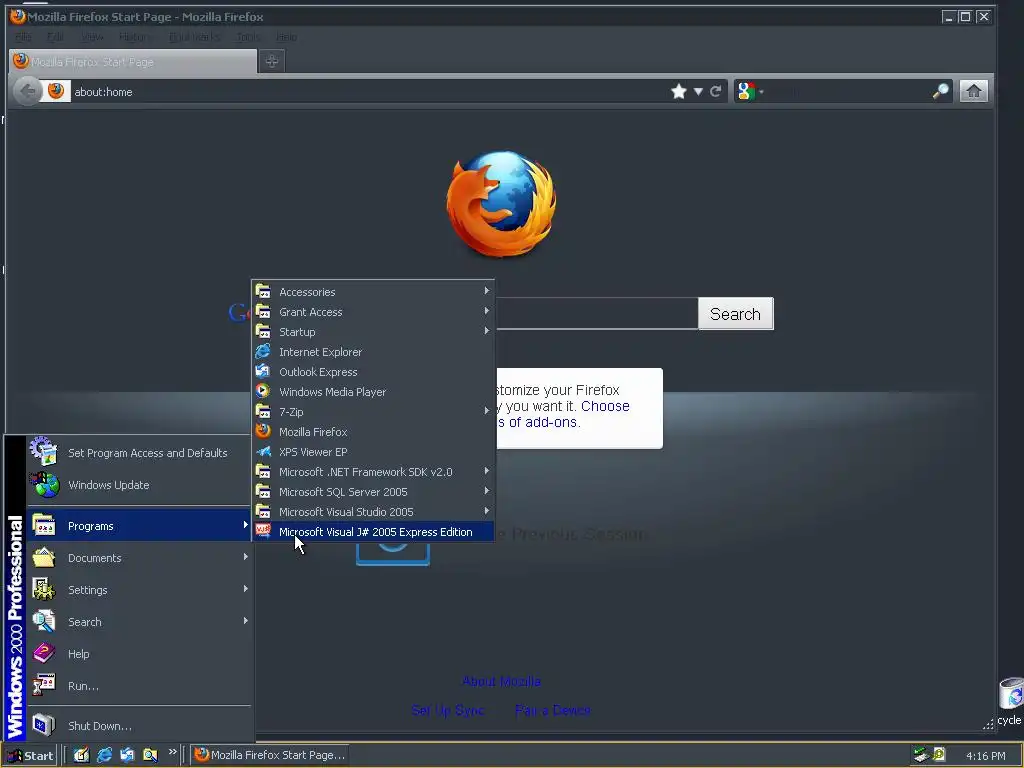
Task: Select the Mozilla Firefox Start Page tab
Action: point(133,62)
